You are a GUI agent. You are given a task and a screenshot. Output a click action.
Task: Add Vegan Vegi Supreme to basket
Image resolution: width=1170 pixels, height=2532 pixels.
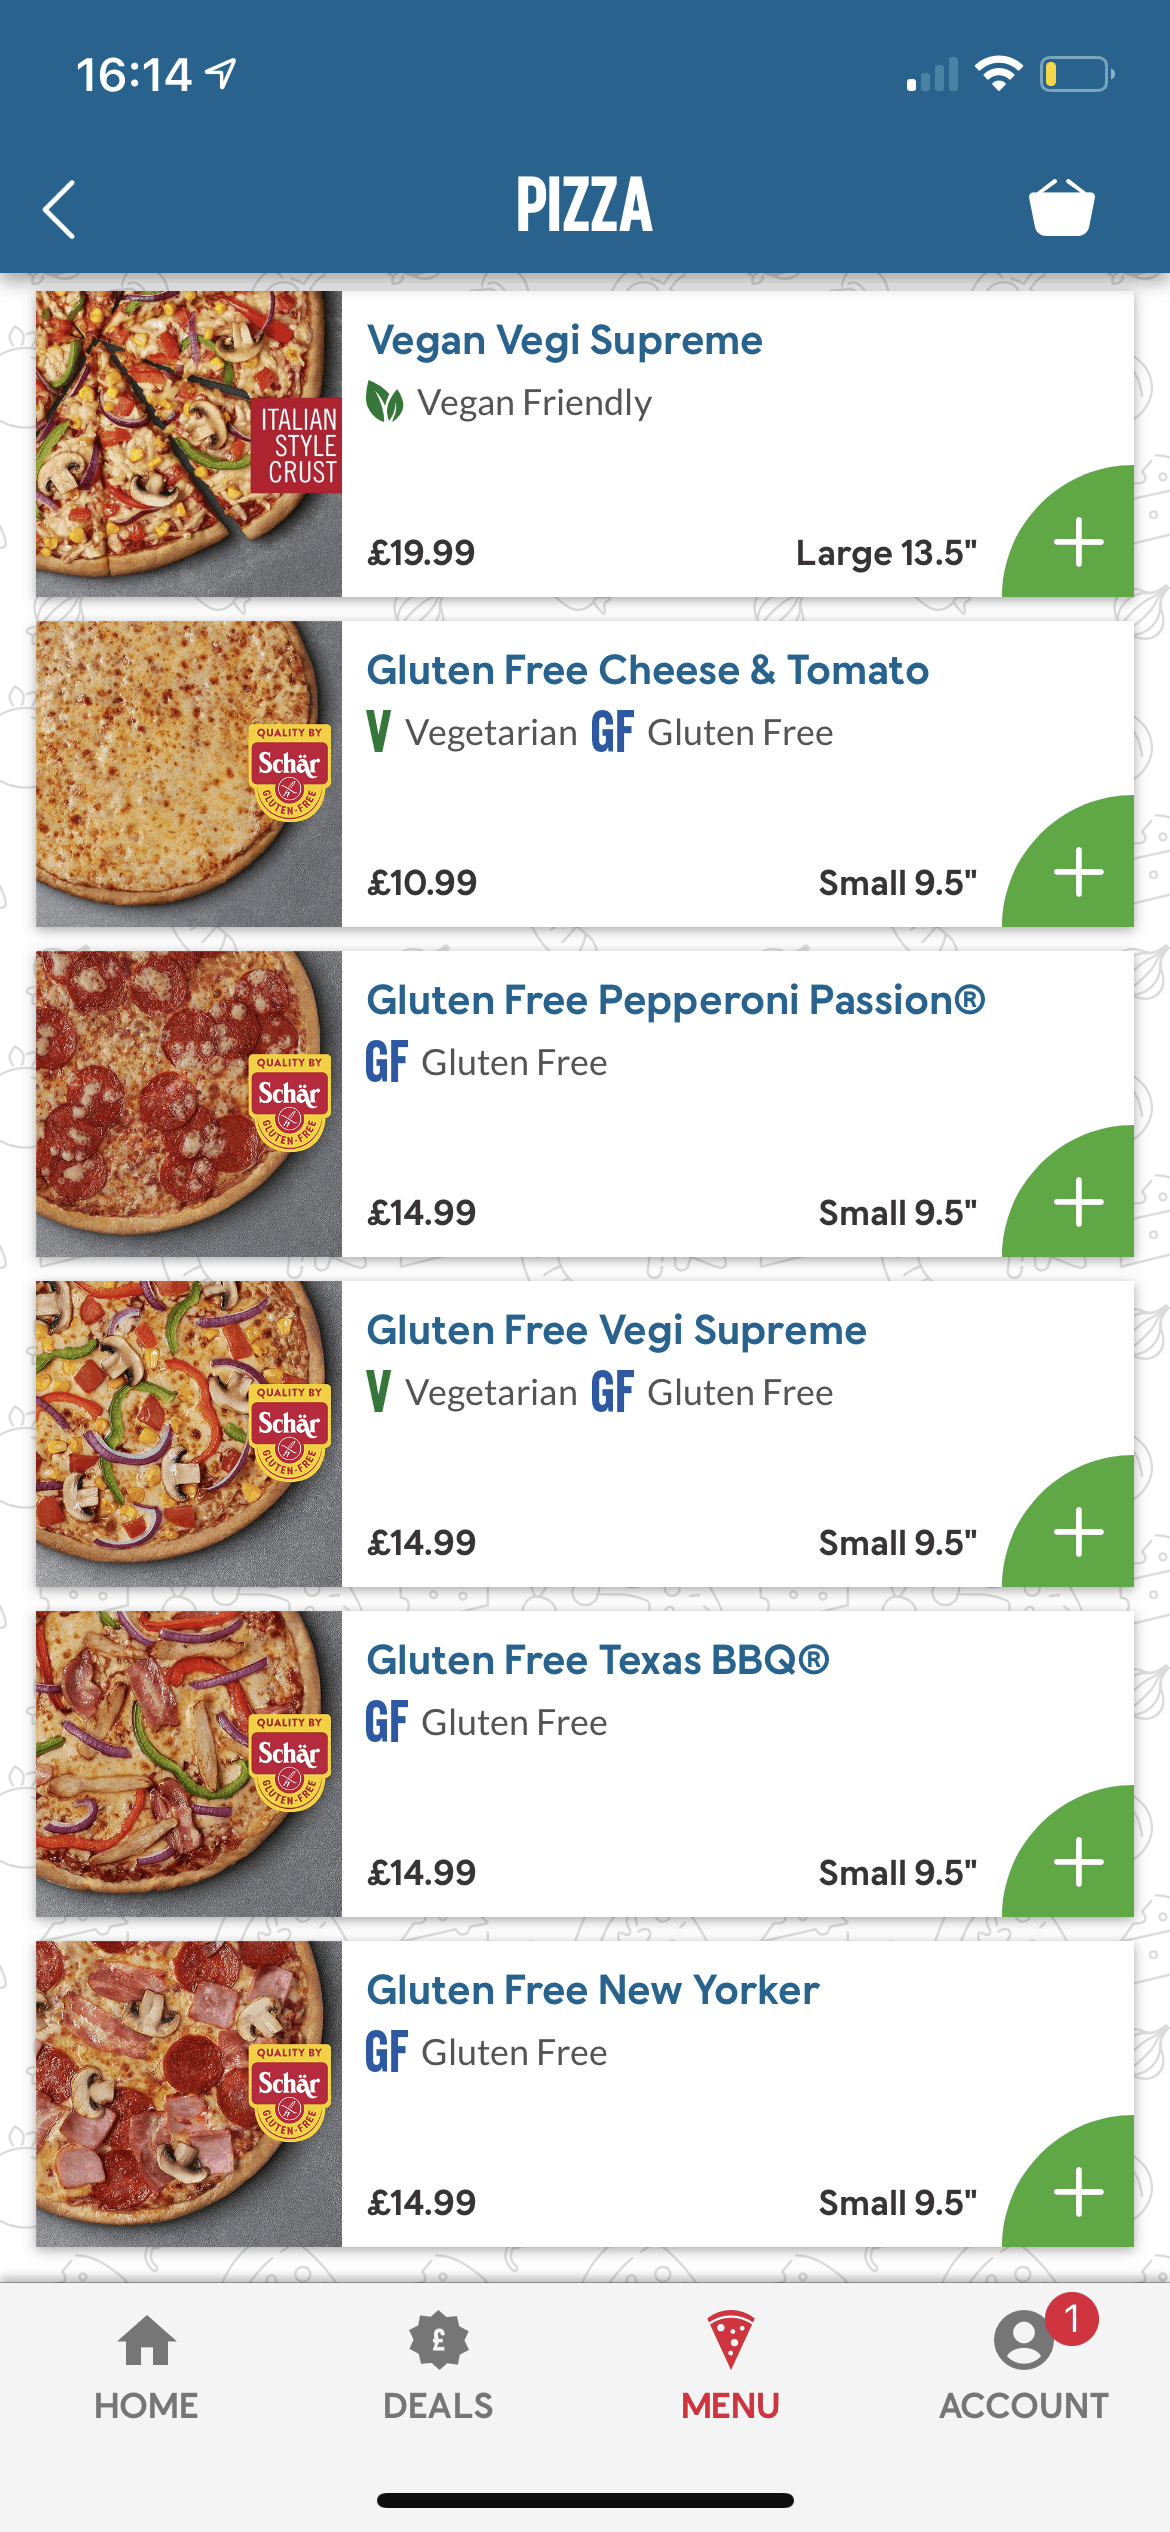pyautogui.click(x=1078, y=542)
